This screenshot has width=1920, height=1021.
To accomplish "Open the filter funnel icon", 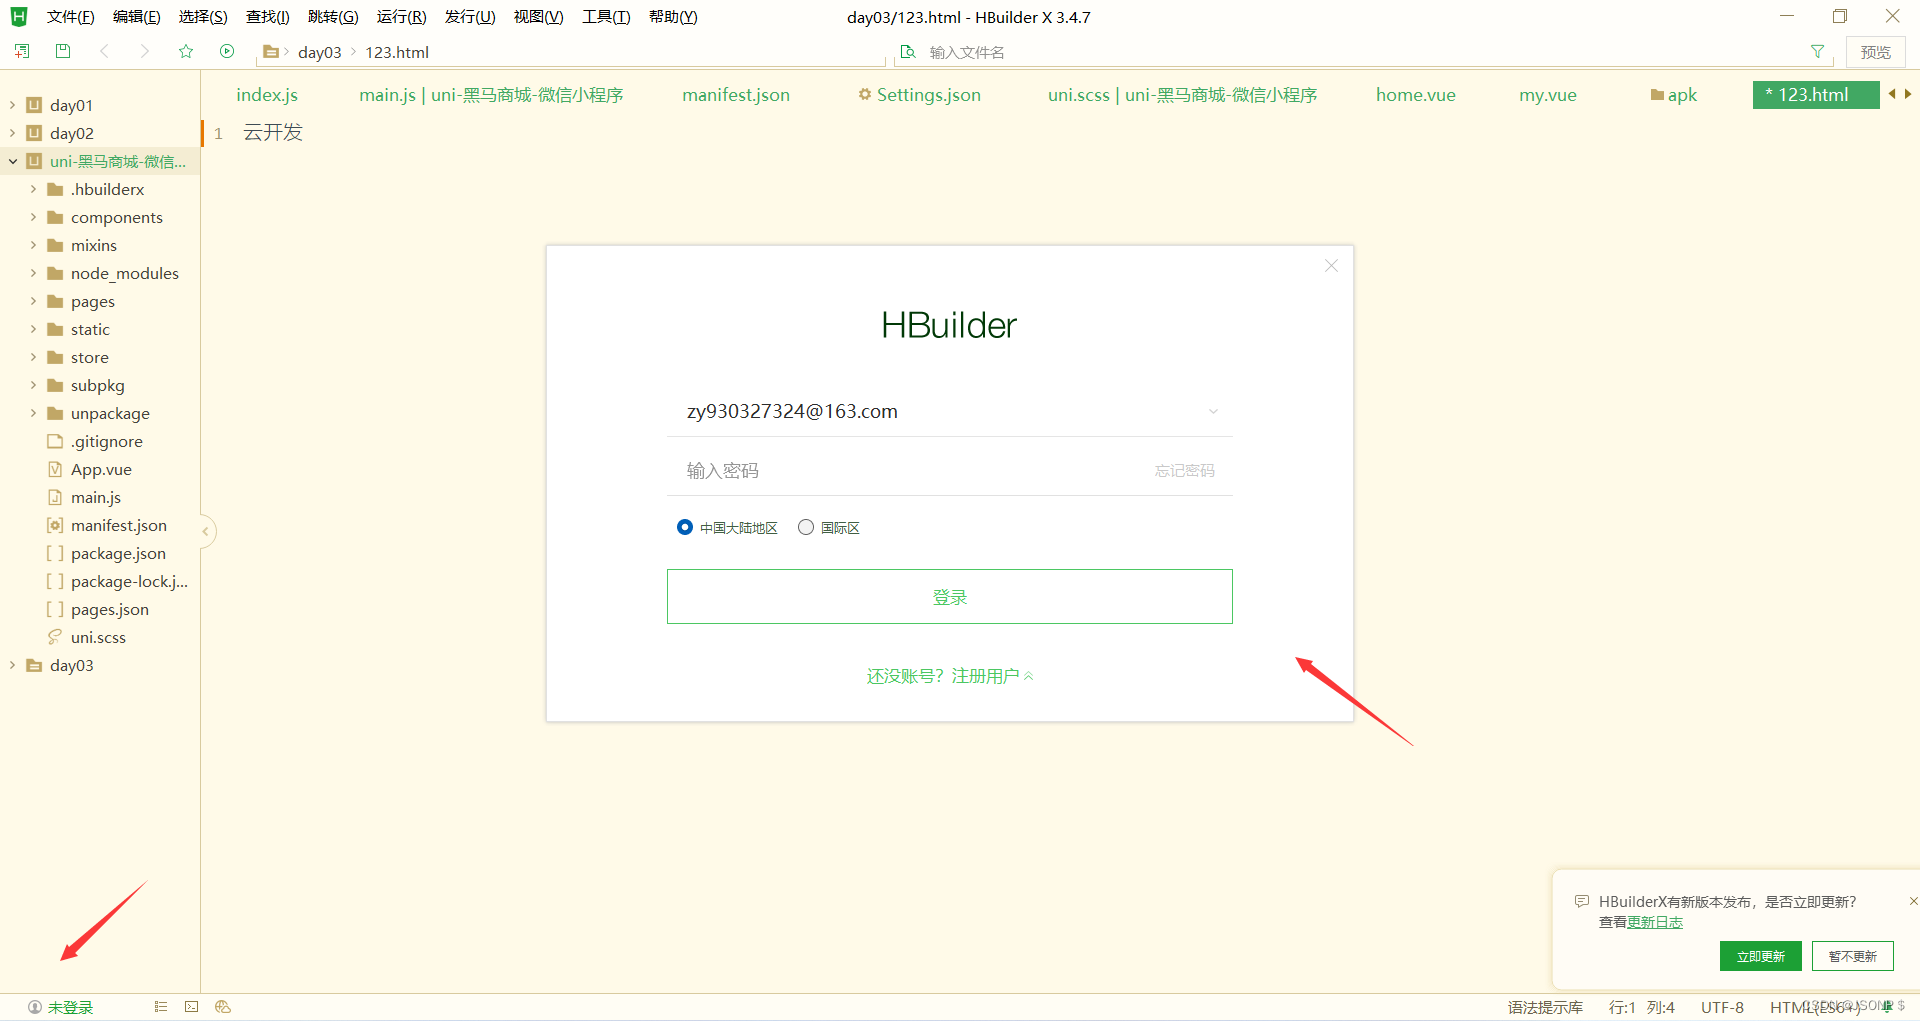I will (x=1817, y=52).
